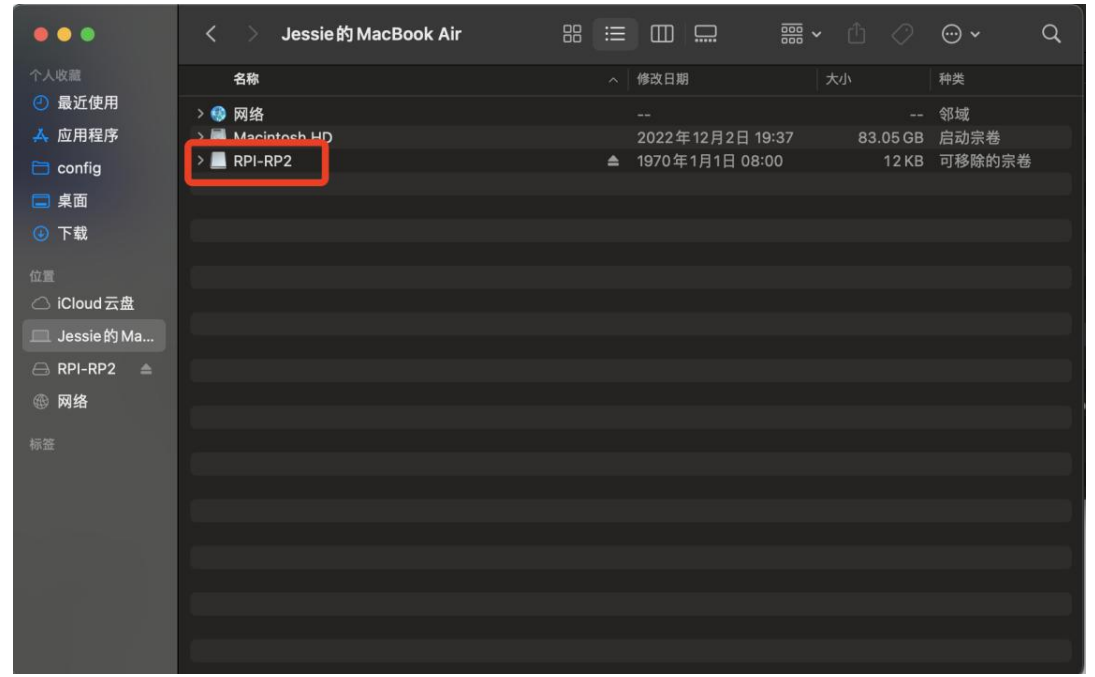Sort by the 修改日期 column header
This screenshot has width=1095, height=677.
pyautogui.click(x=662, y=80)
